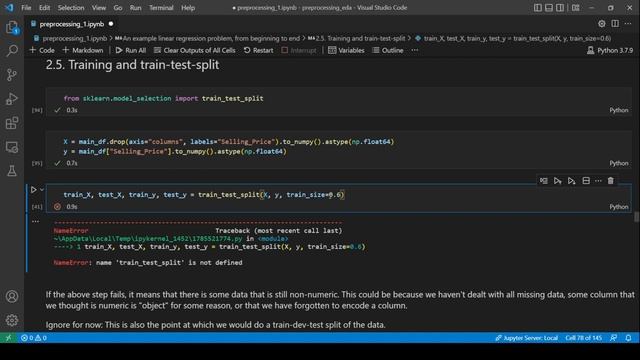Add a new Code cell

pyautogui.click(x=42, y=50)
